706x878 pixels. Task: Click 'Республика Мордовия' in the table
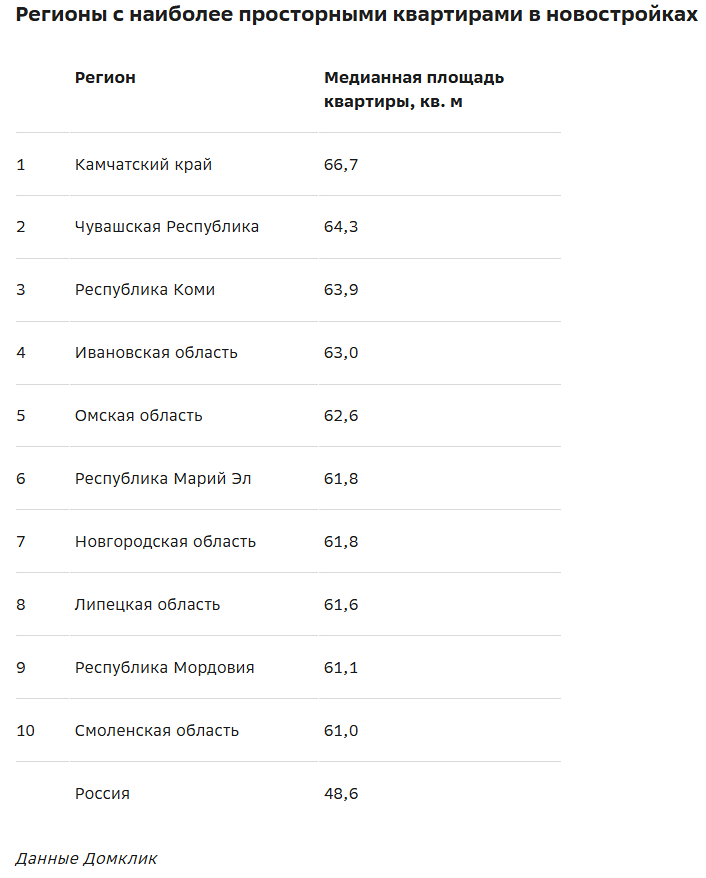point(164,668)
